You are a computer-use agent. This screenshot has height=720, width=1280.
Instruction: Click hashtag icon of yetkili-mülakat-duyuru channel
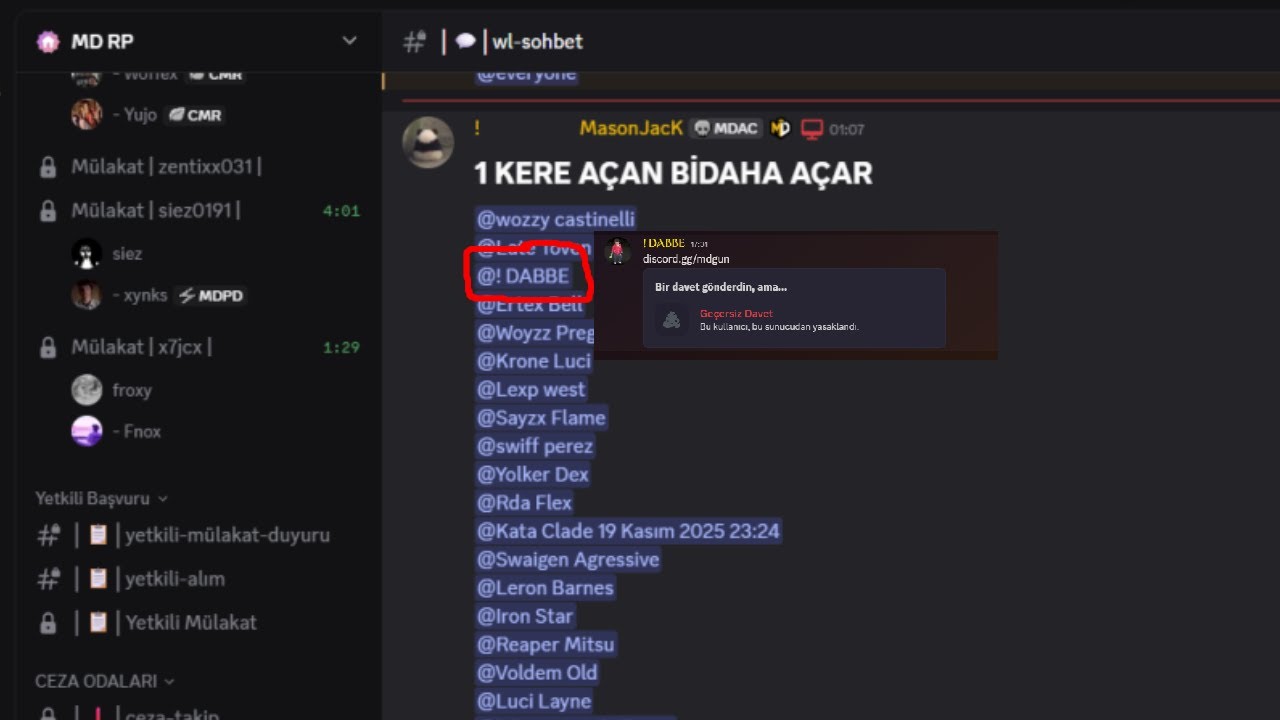click(x=48, y=535)
